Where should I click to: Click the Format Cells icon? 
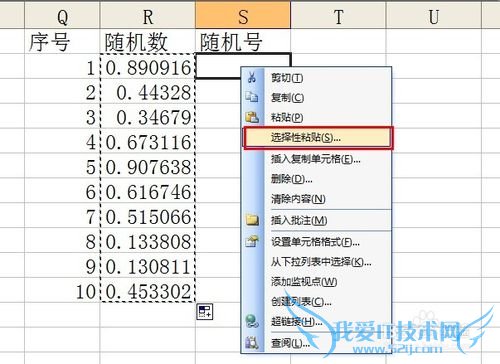[x=252, y=241]
